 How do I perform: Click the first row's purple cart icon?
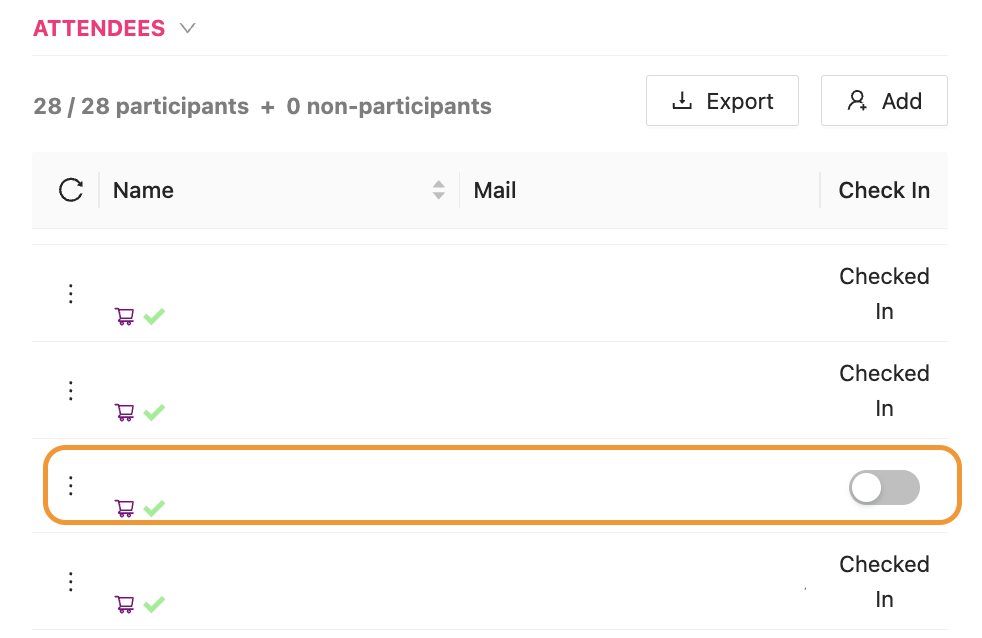point(125,317)
